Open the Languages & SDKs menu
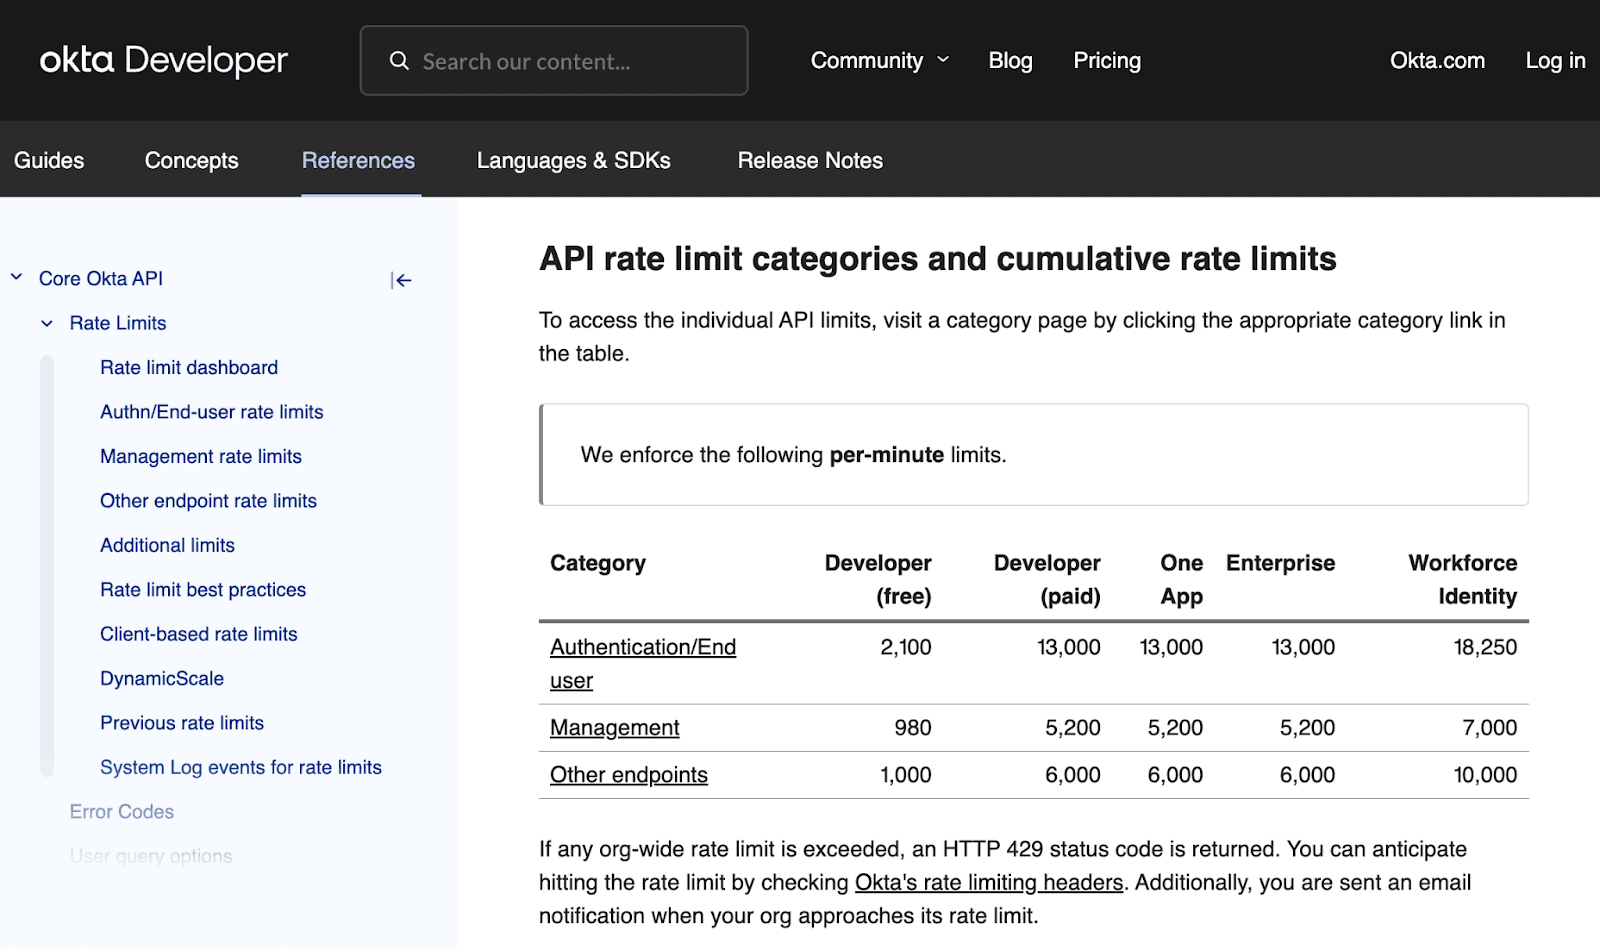Image resolution: width=1600 pixels, height=948 pixels. (x=573, y=160)
